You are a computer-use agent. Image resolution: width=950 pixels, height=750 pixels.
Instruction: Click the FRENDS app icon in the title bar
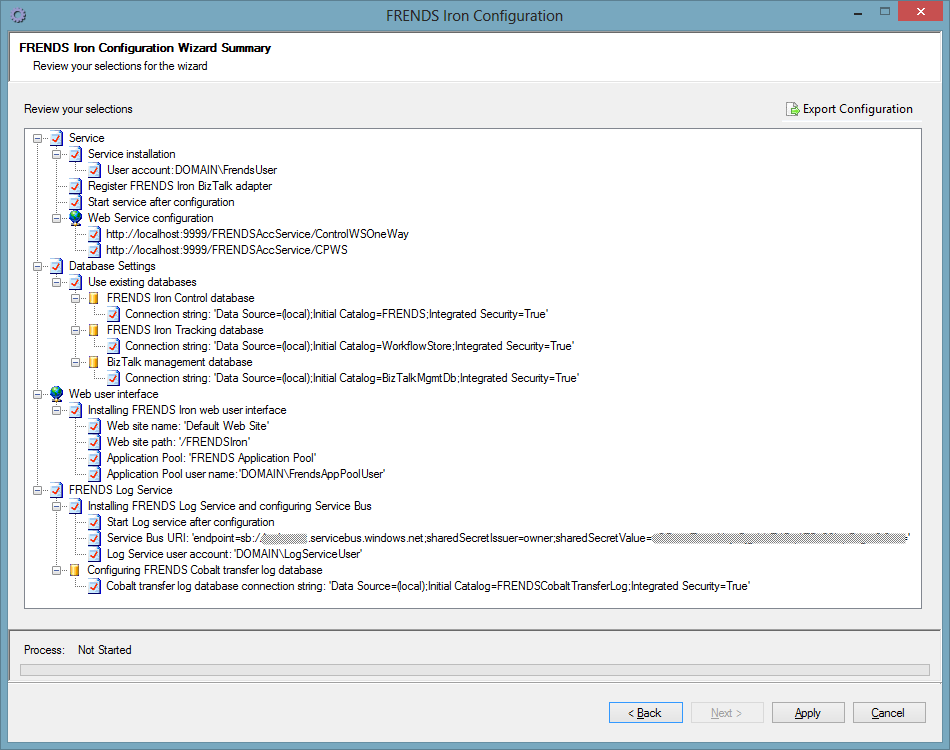click(x=19, y=15)
